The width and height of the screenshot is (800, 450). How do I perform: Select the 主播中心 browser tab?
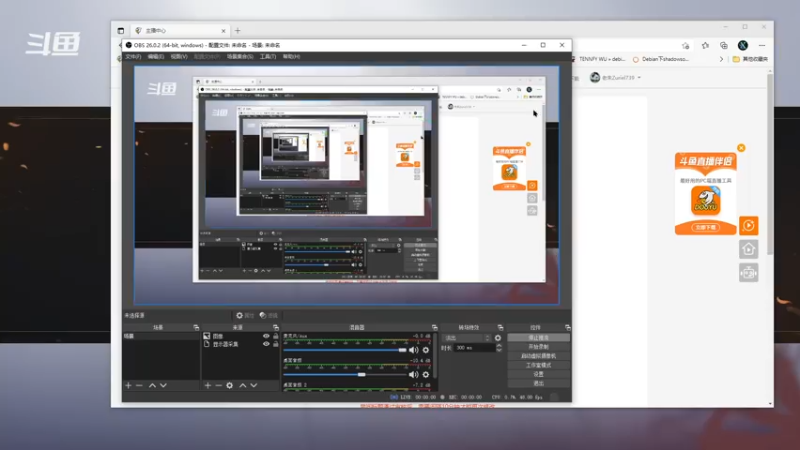coord(180,31)
